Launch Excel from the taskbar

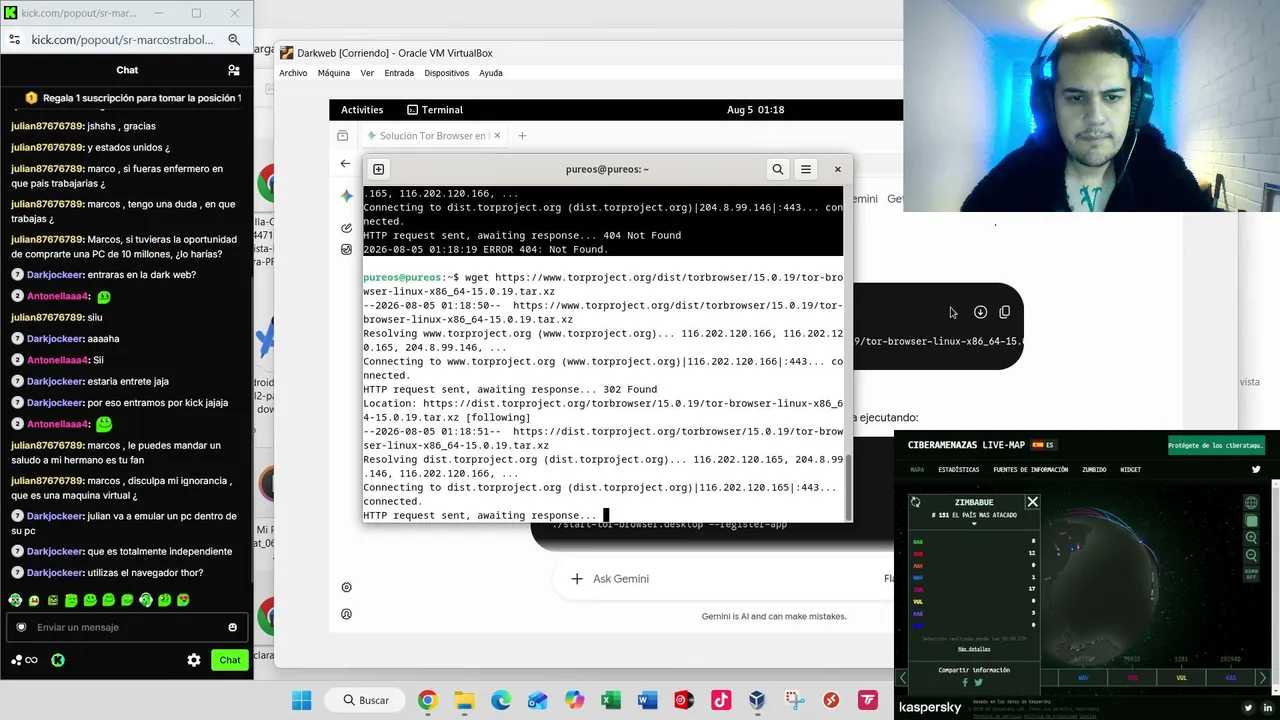point(611,700)
